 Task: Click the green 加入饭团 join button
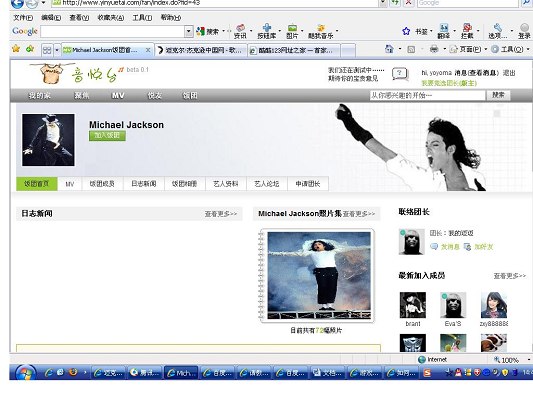[107, 136]
